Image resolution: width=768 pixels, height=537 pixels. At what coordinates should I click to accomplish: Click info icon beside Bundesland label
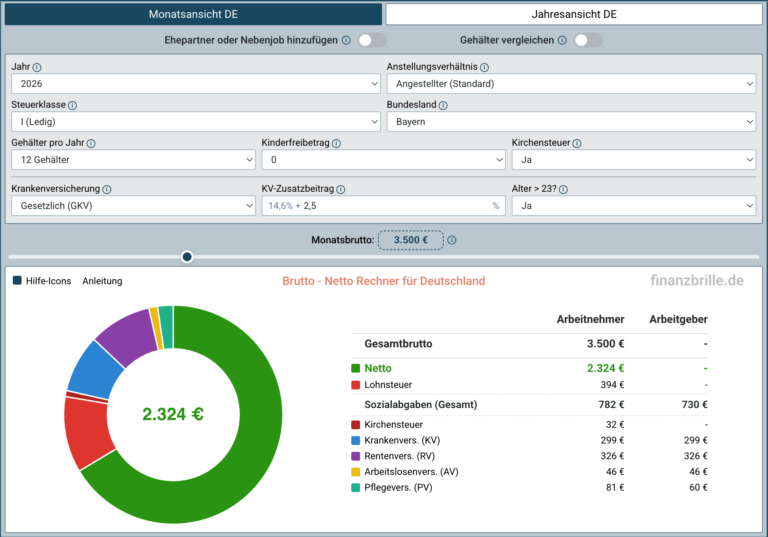[x=443, y=105]
